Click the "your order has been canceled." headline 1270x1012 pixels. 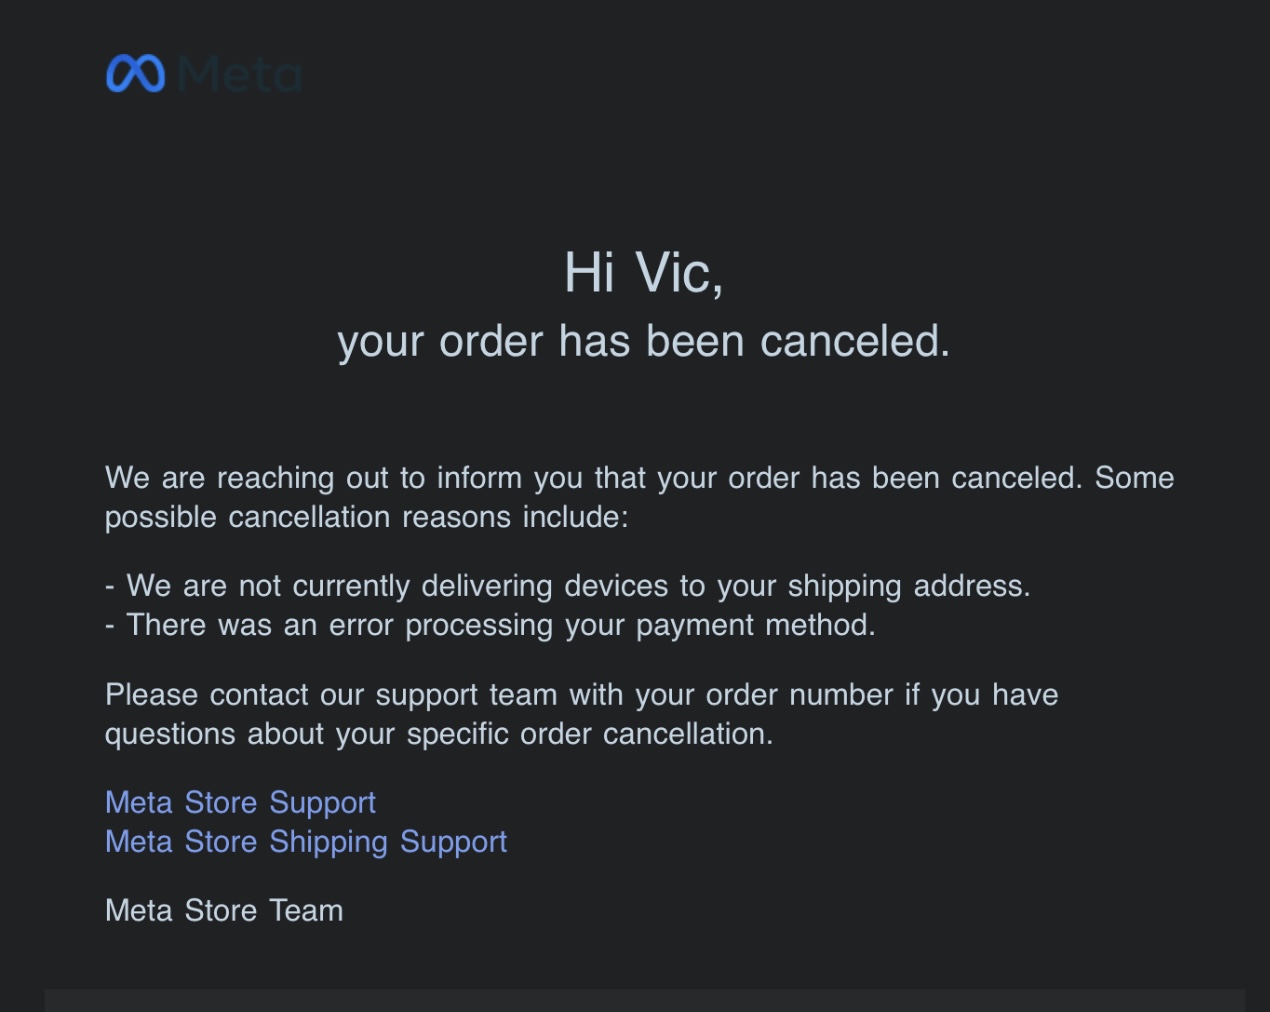[643, 341]
